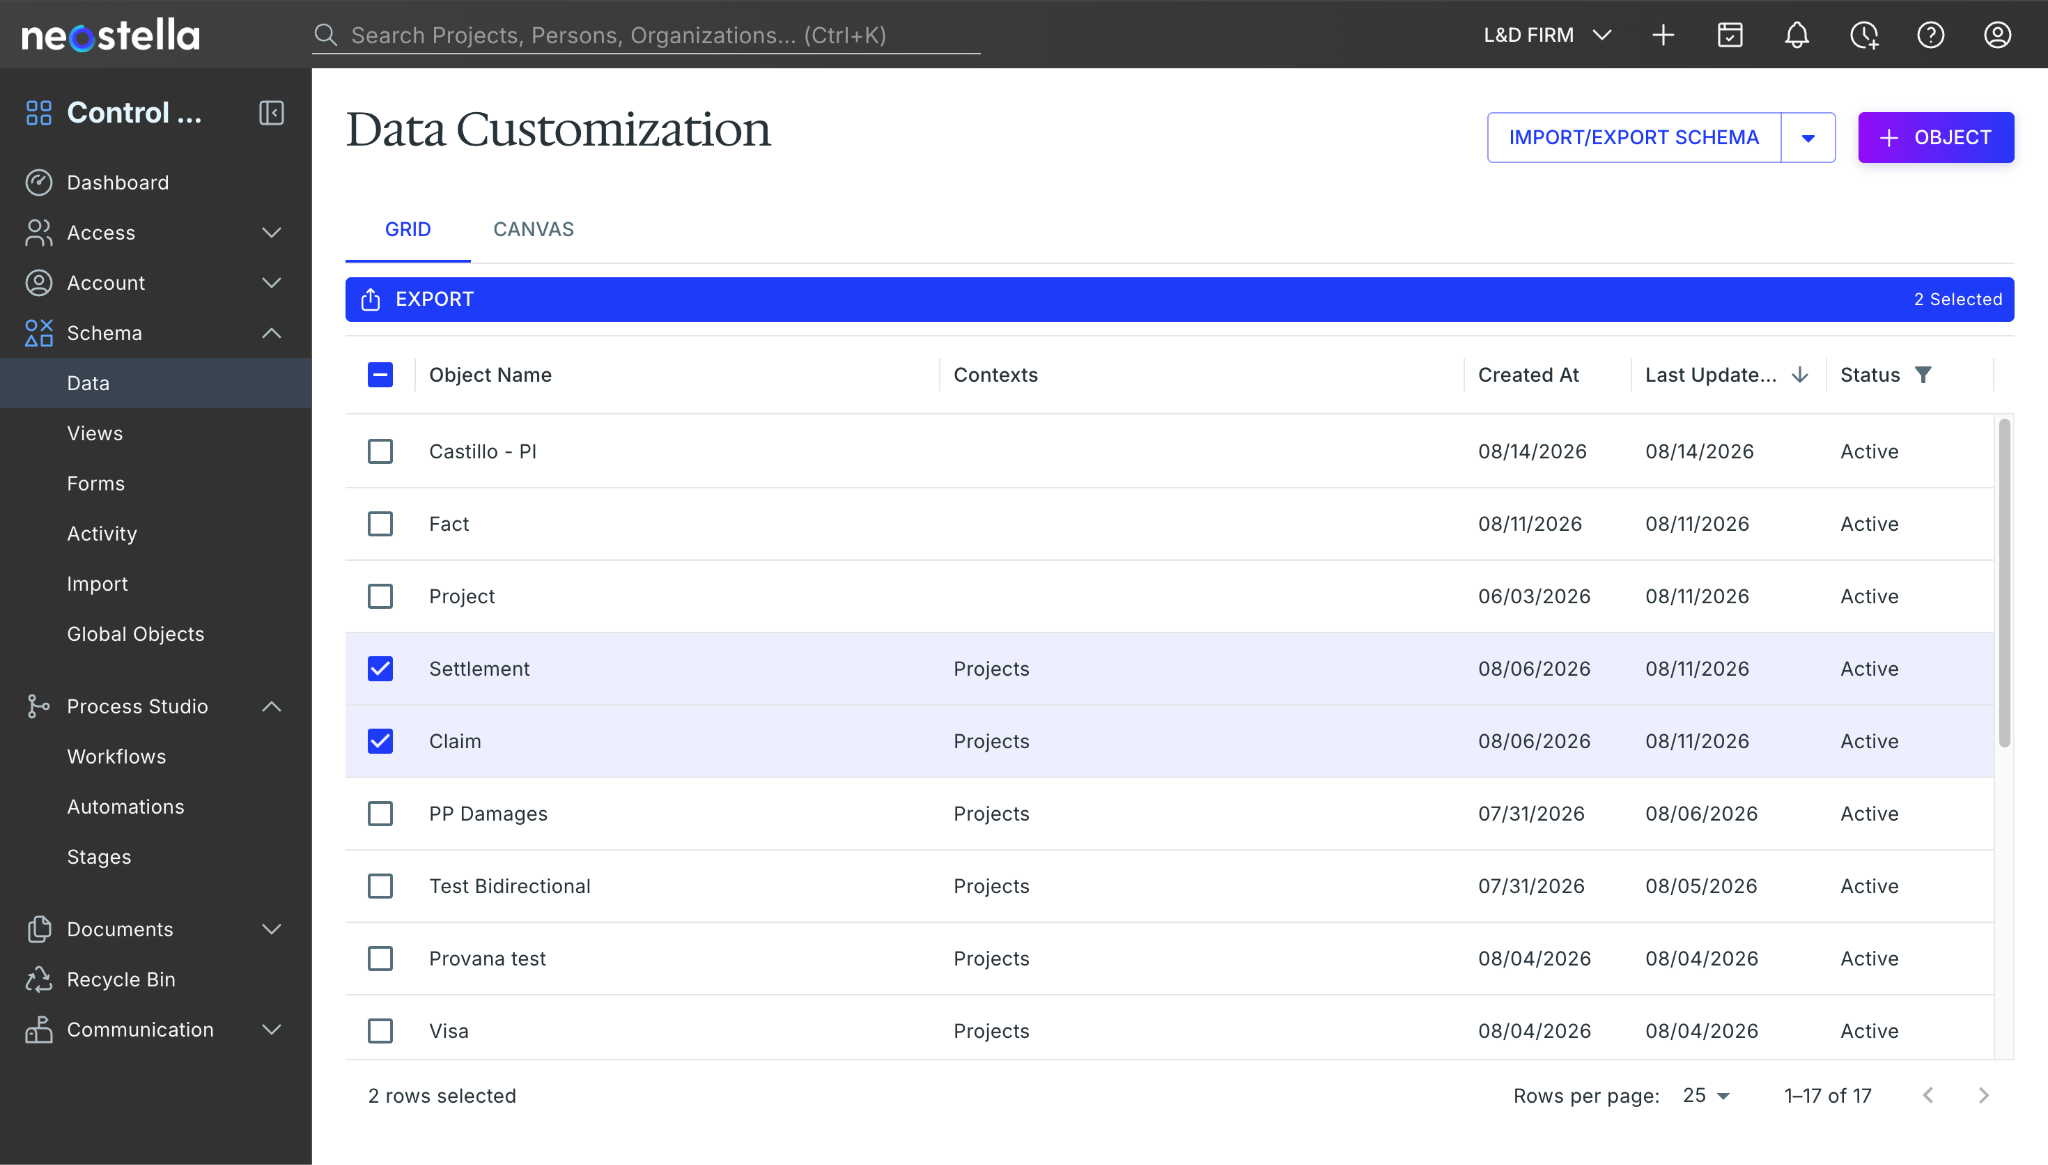Click the global search field
This screenshot has width=2048, height=1165.
tap(646, 36)
